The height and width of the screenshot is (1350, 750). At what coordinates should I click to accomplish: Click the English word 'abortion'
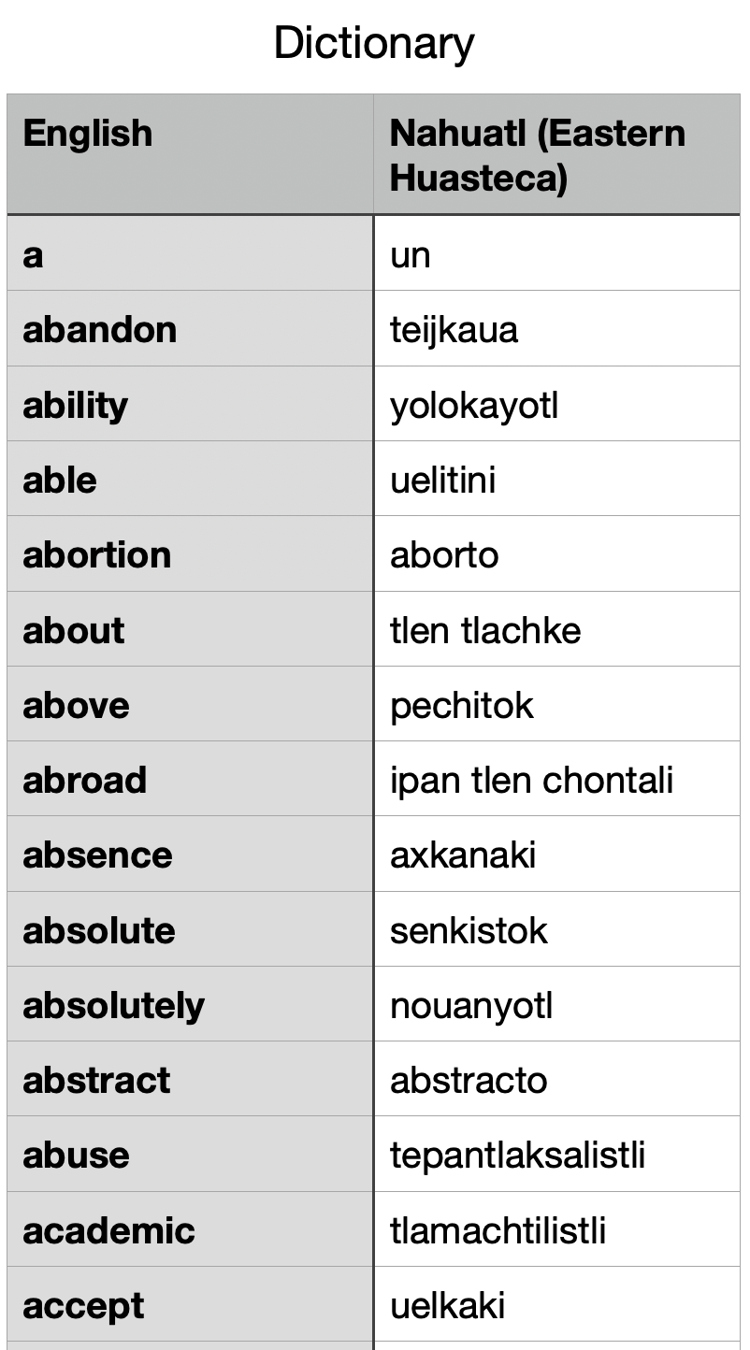[x=97, y=555]
